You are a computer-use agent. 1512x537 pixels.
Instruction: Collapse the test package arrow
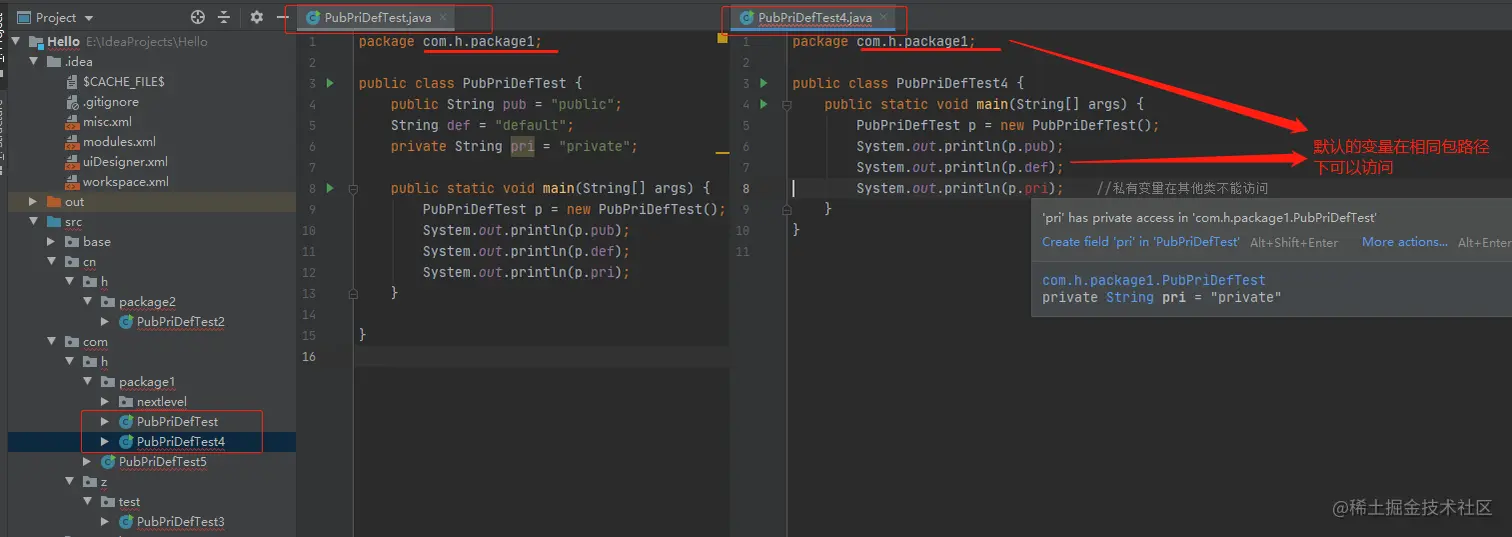pos(88,502)
